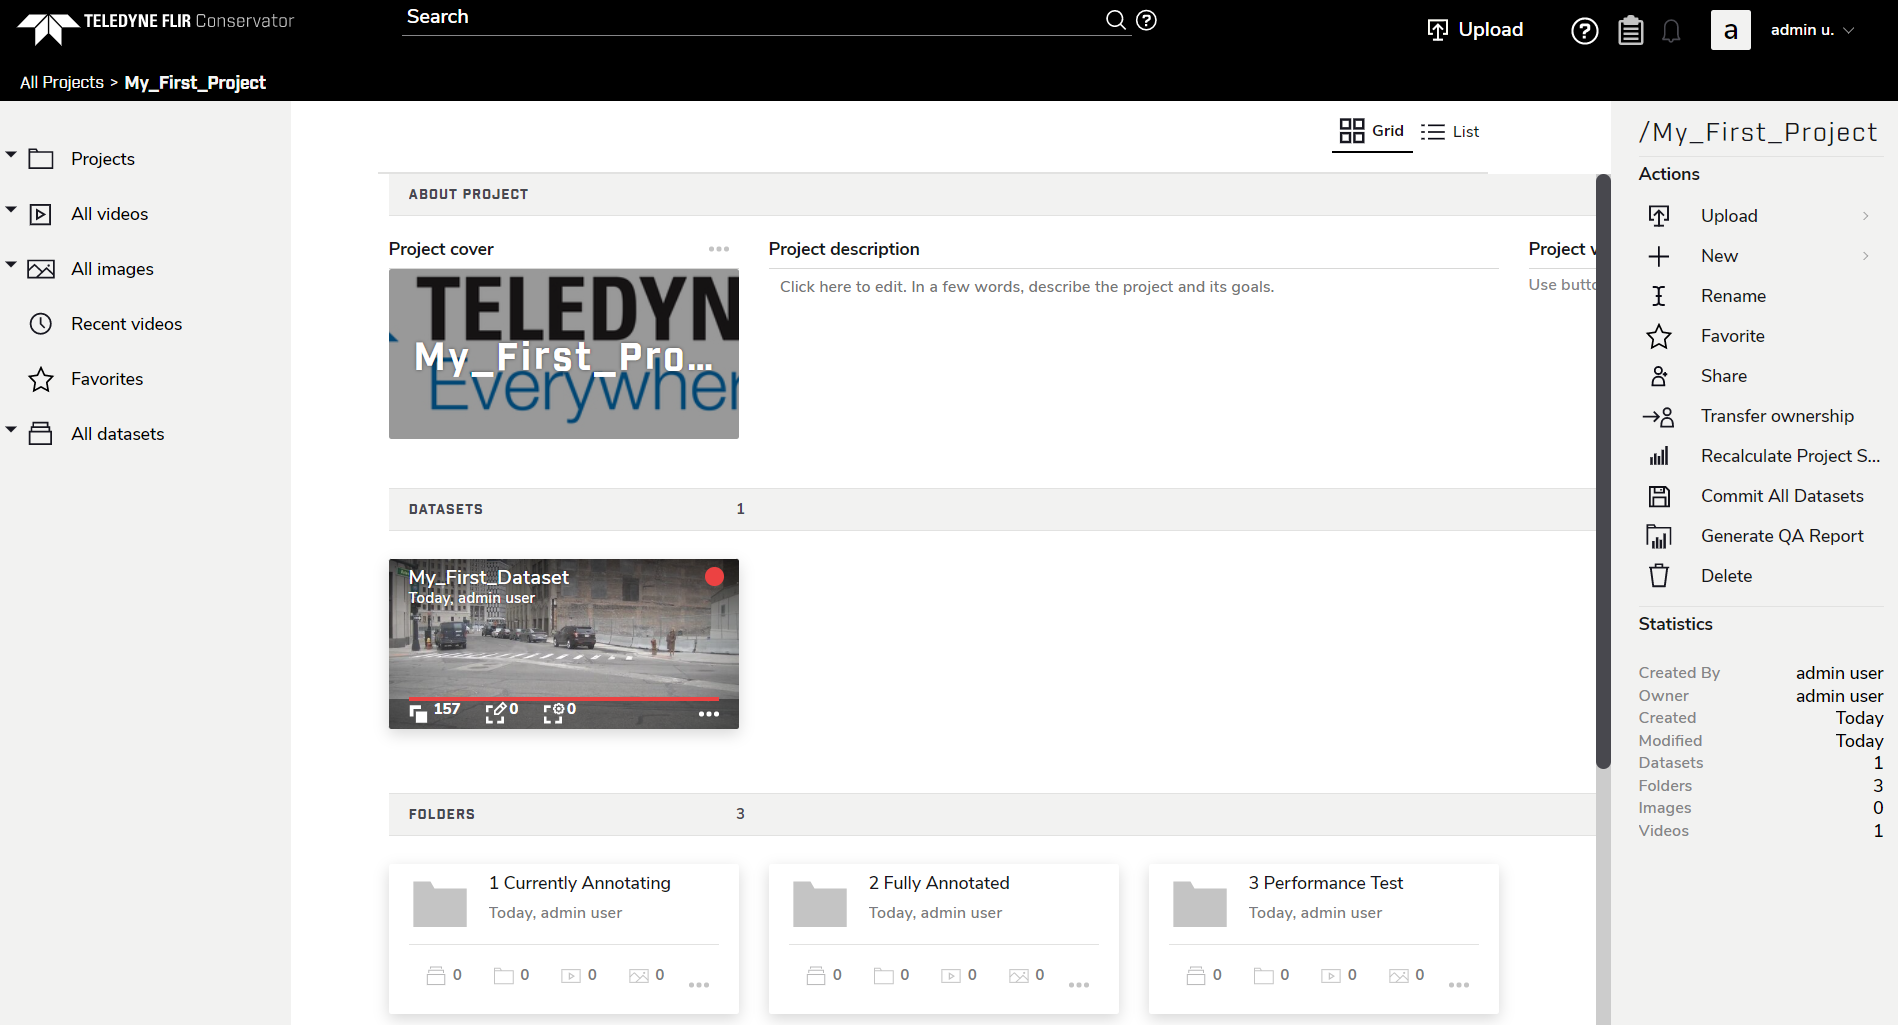Click the notifications bell icon

(1671, 31)
